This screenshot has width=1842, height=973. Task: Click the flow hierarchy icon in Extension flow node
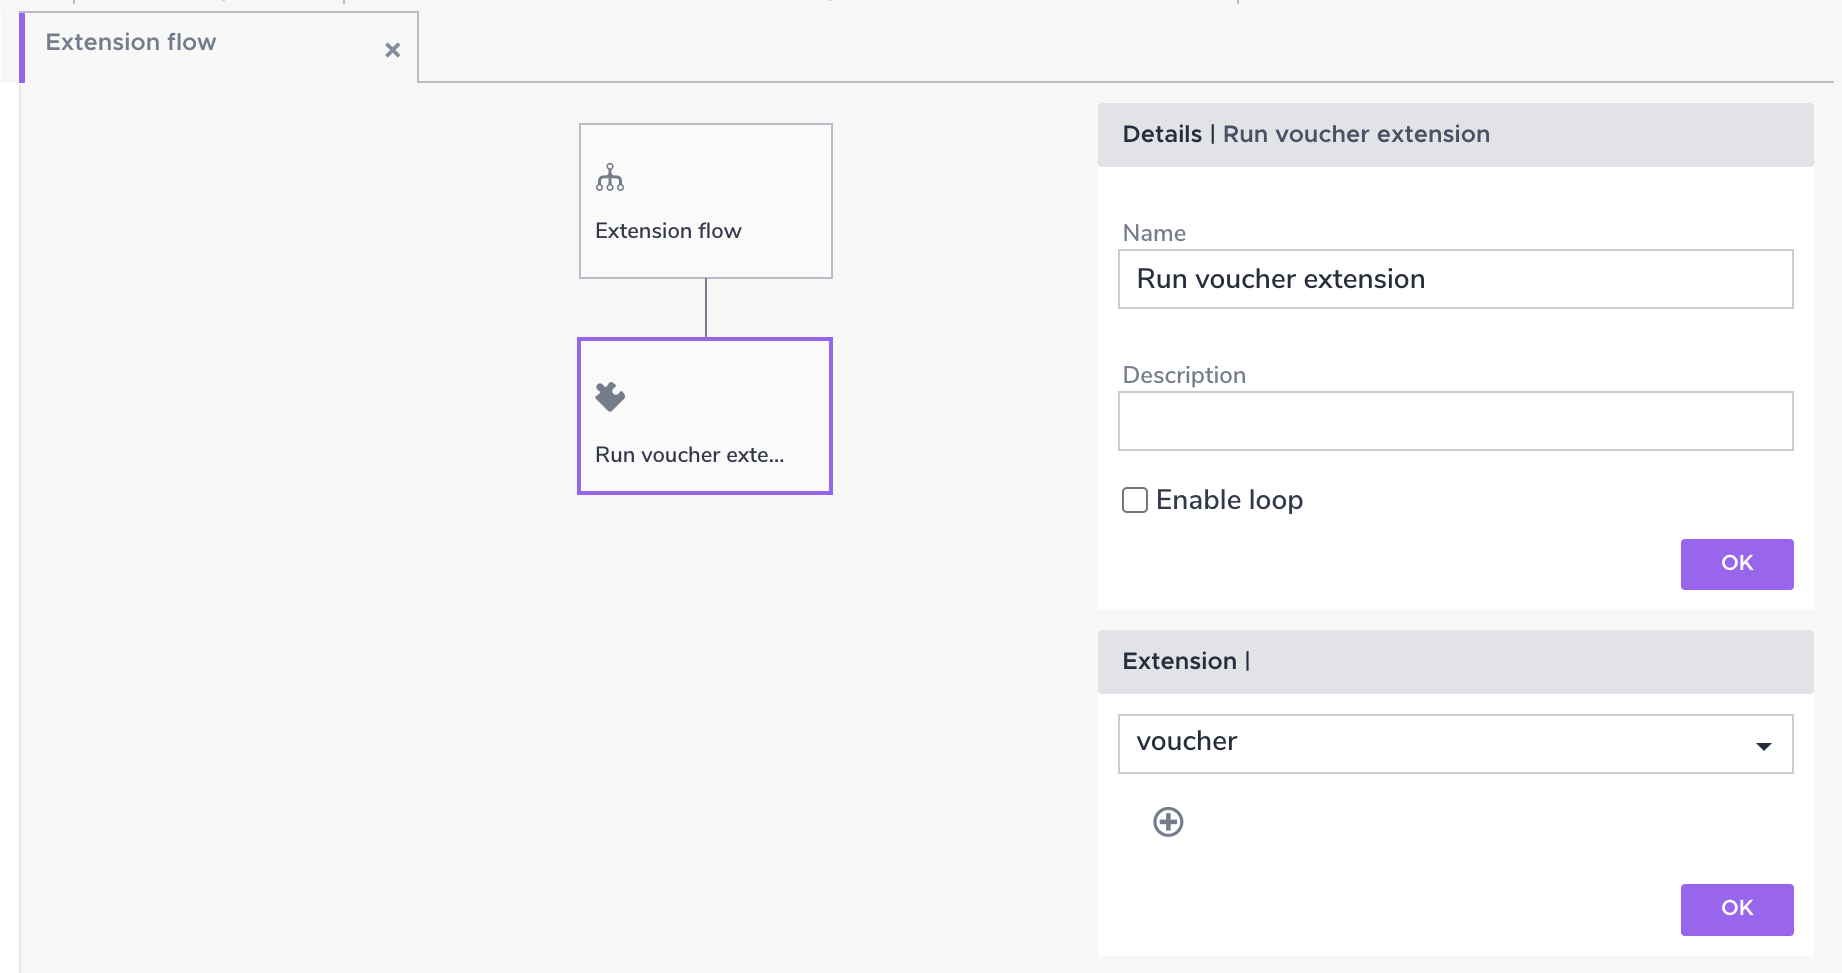(x=610, y=179)
